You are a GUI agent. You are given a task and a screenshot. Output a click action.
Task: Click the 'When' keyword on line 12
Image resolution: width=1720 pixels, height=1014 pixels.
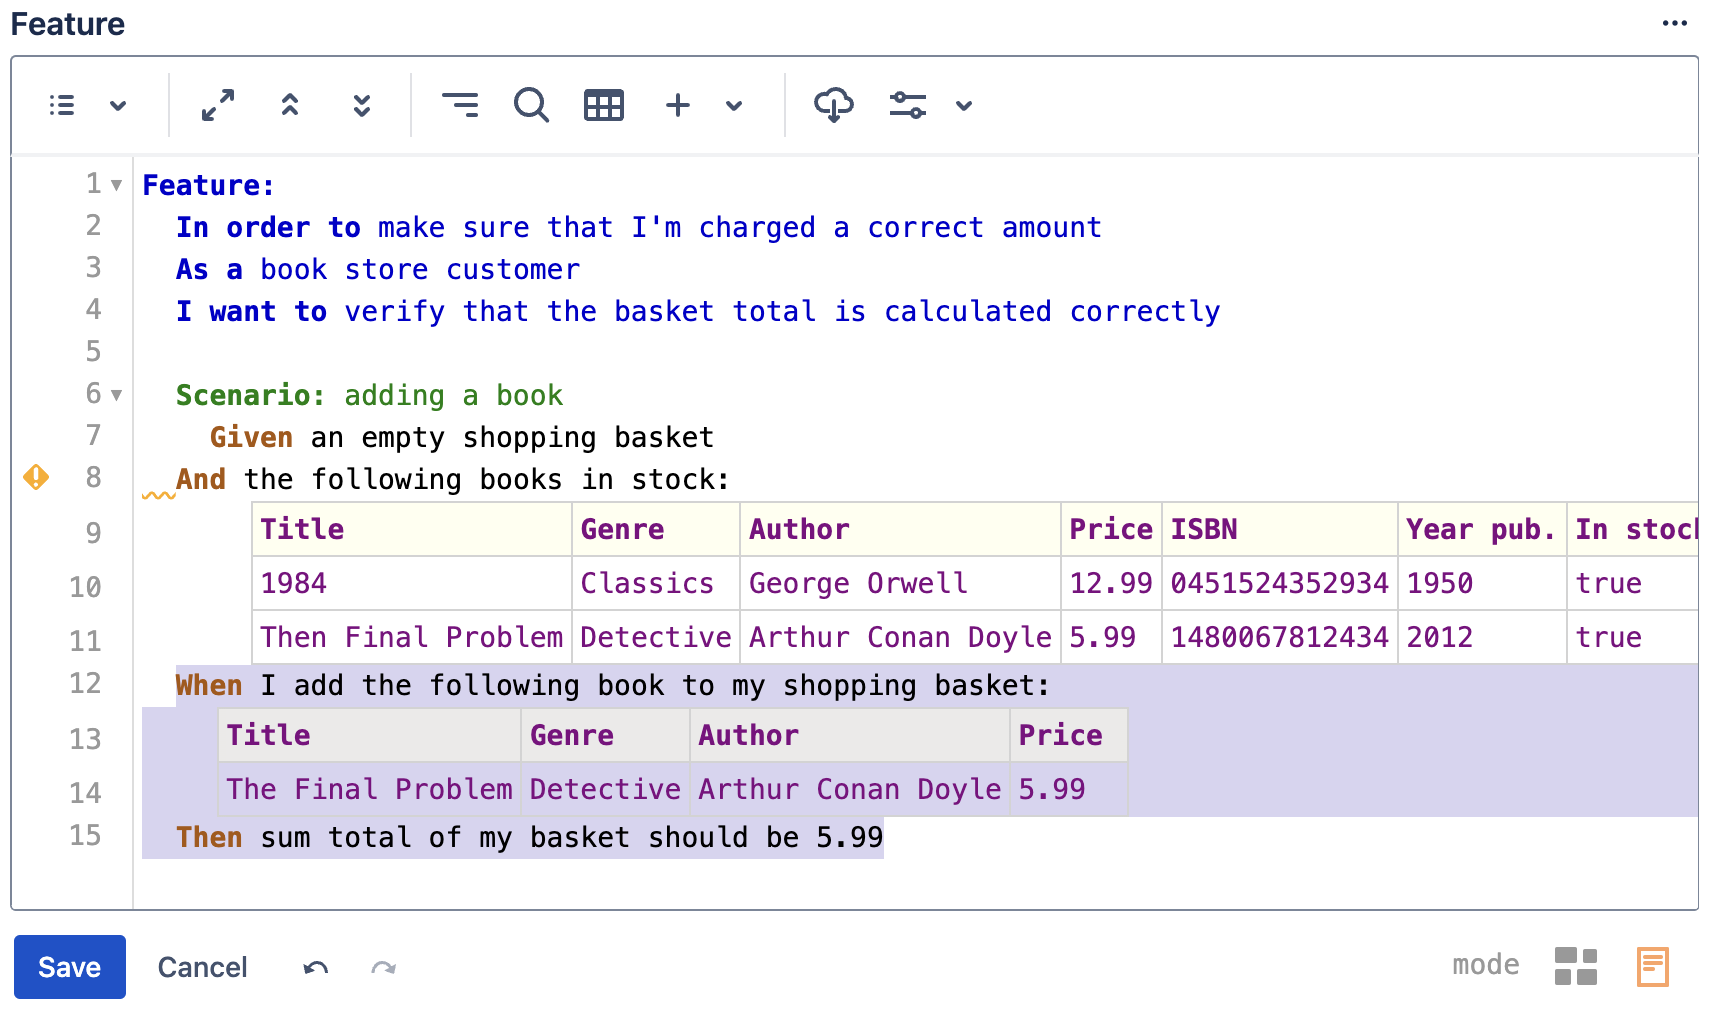[209, 685]
